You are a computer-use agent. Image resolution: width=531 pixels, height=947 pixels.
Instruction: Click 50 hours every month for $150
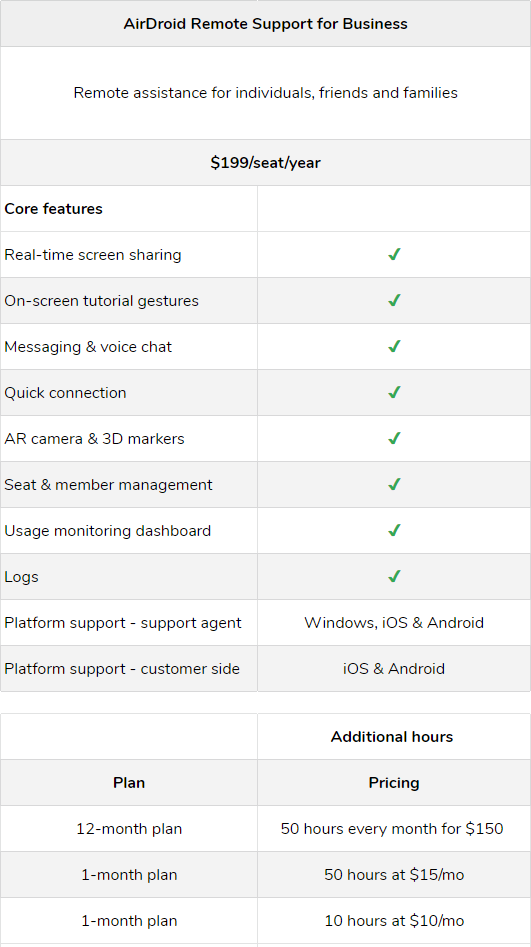click(x=392, y=829)
